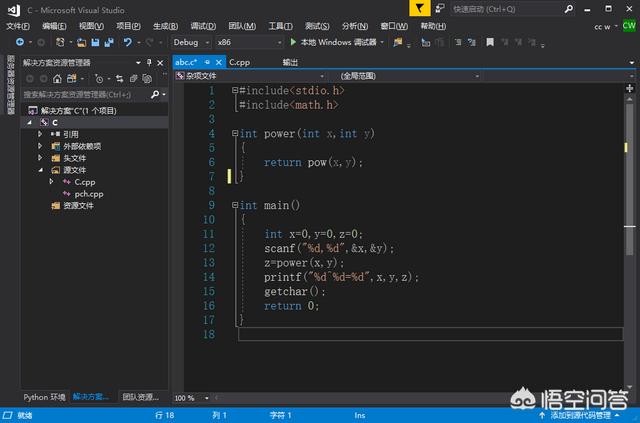The width and height of the screenshot is (640, 423).
Task: Click the split editor icon above scrollbar
Action: (x=629, y=88)
